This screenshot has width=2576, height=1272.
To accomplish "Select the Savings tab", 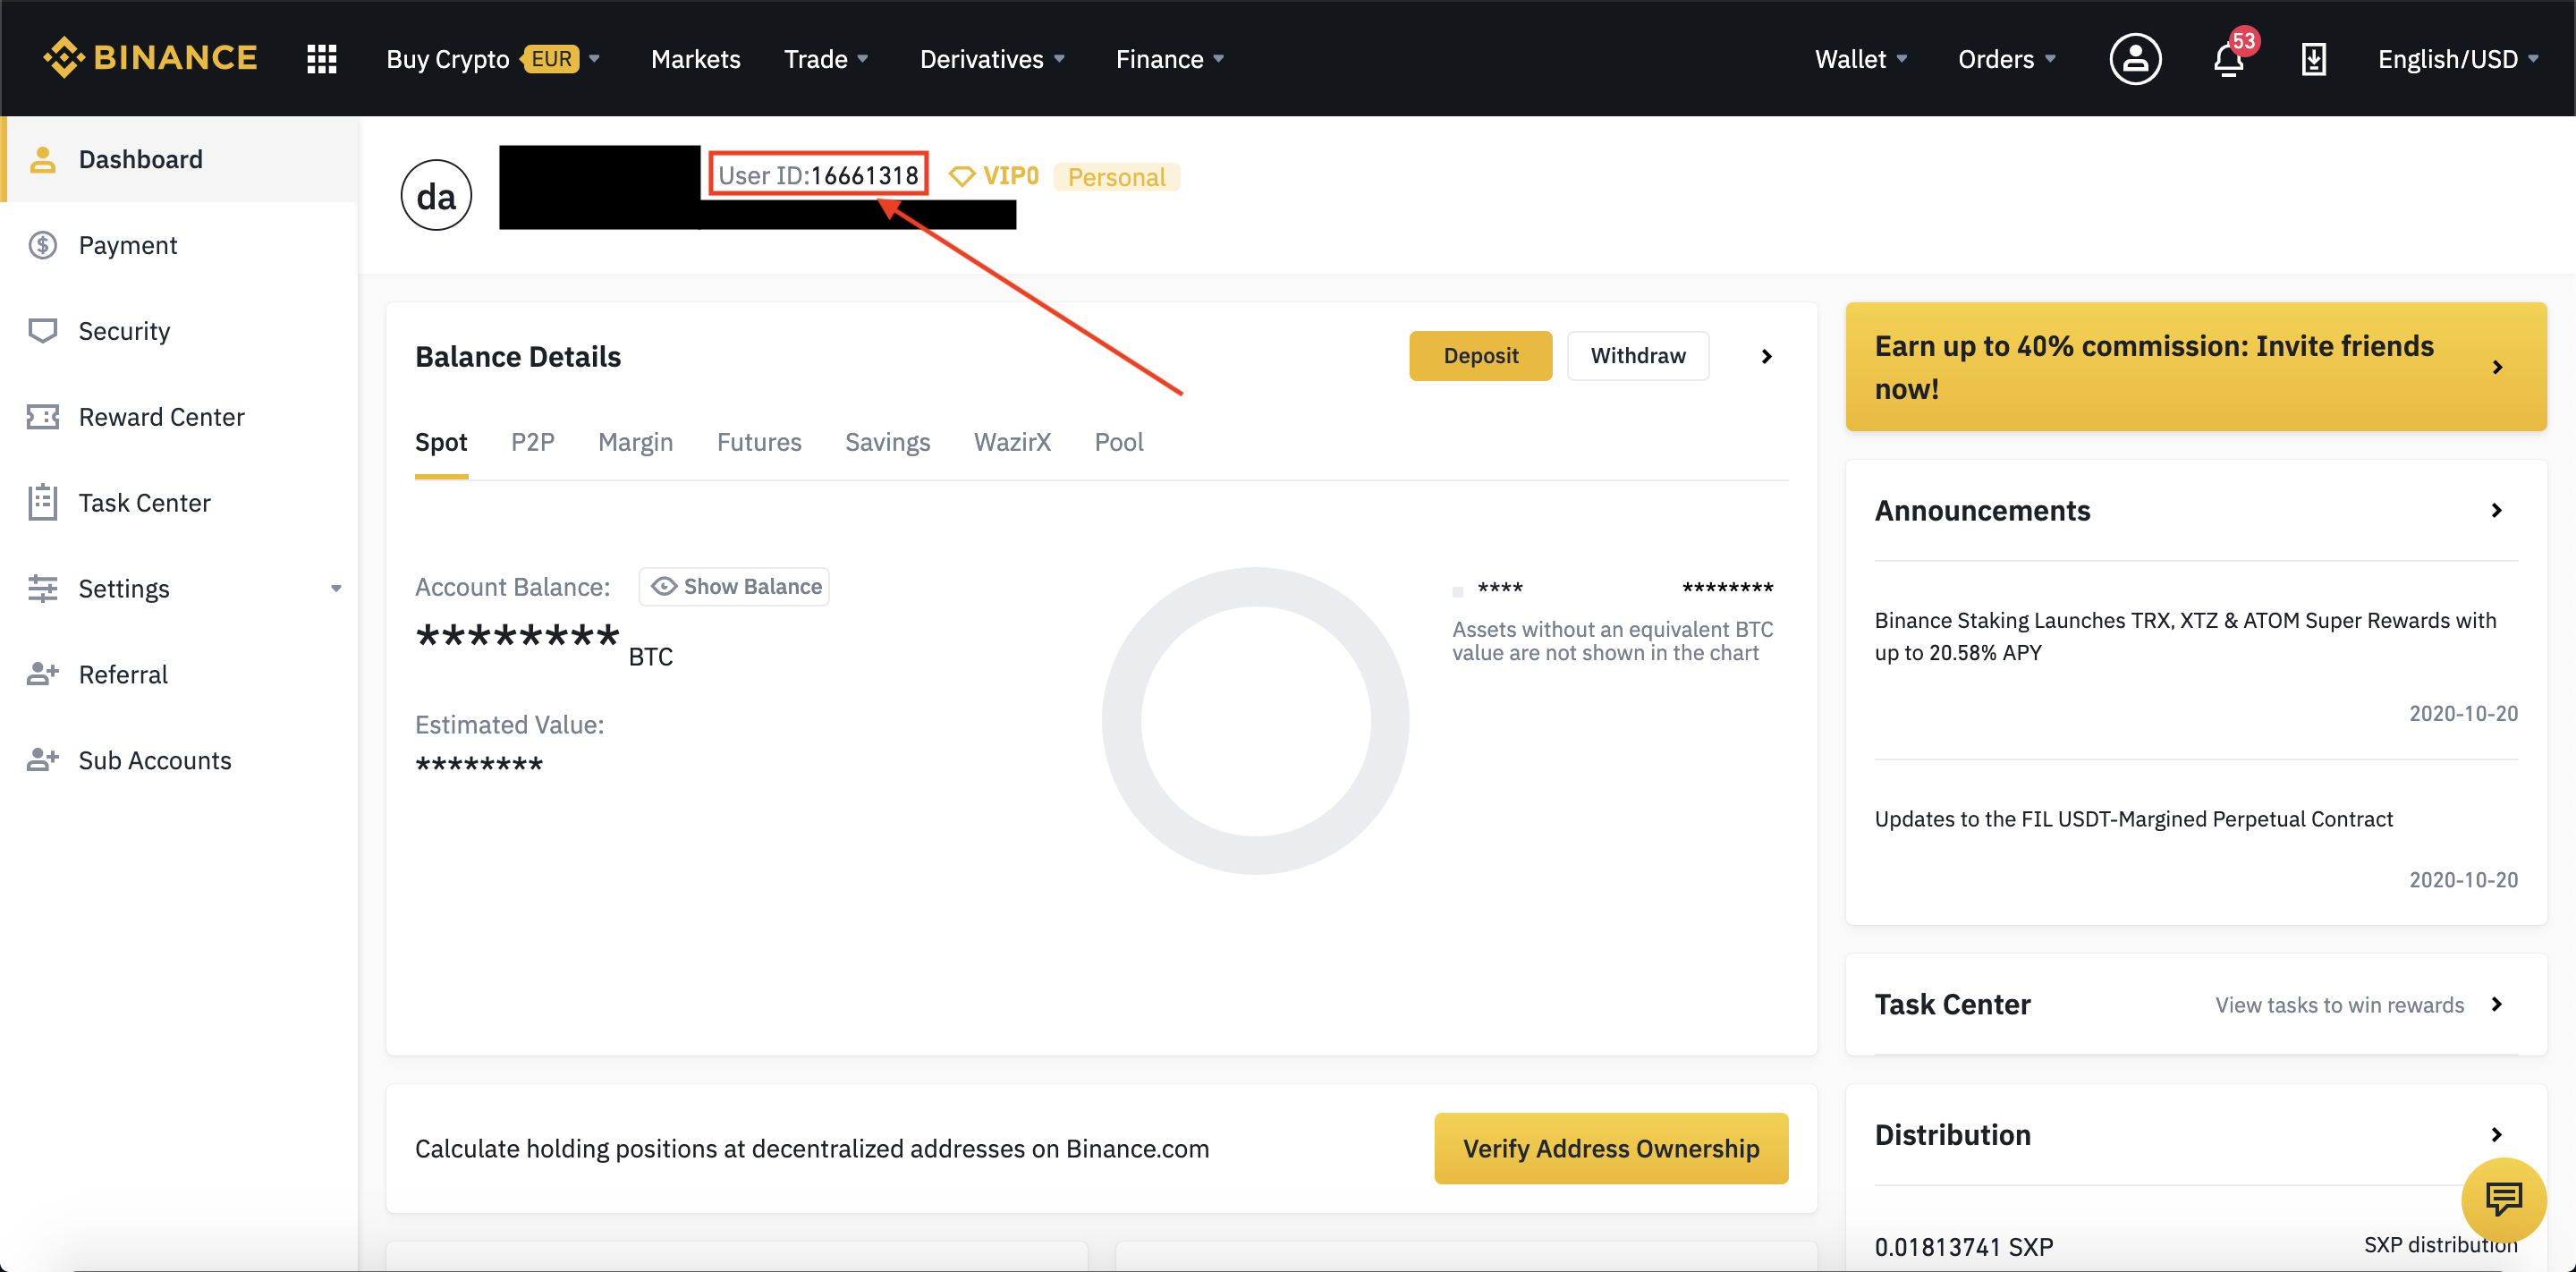I will (885, 440).
